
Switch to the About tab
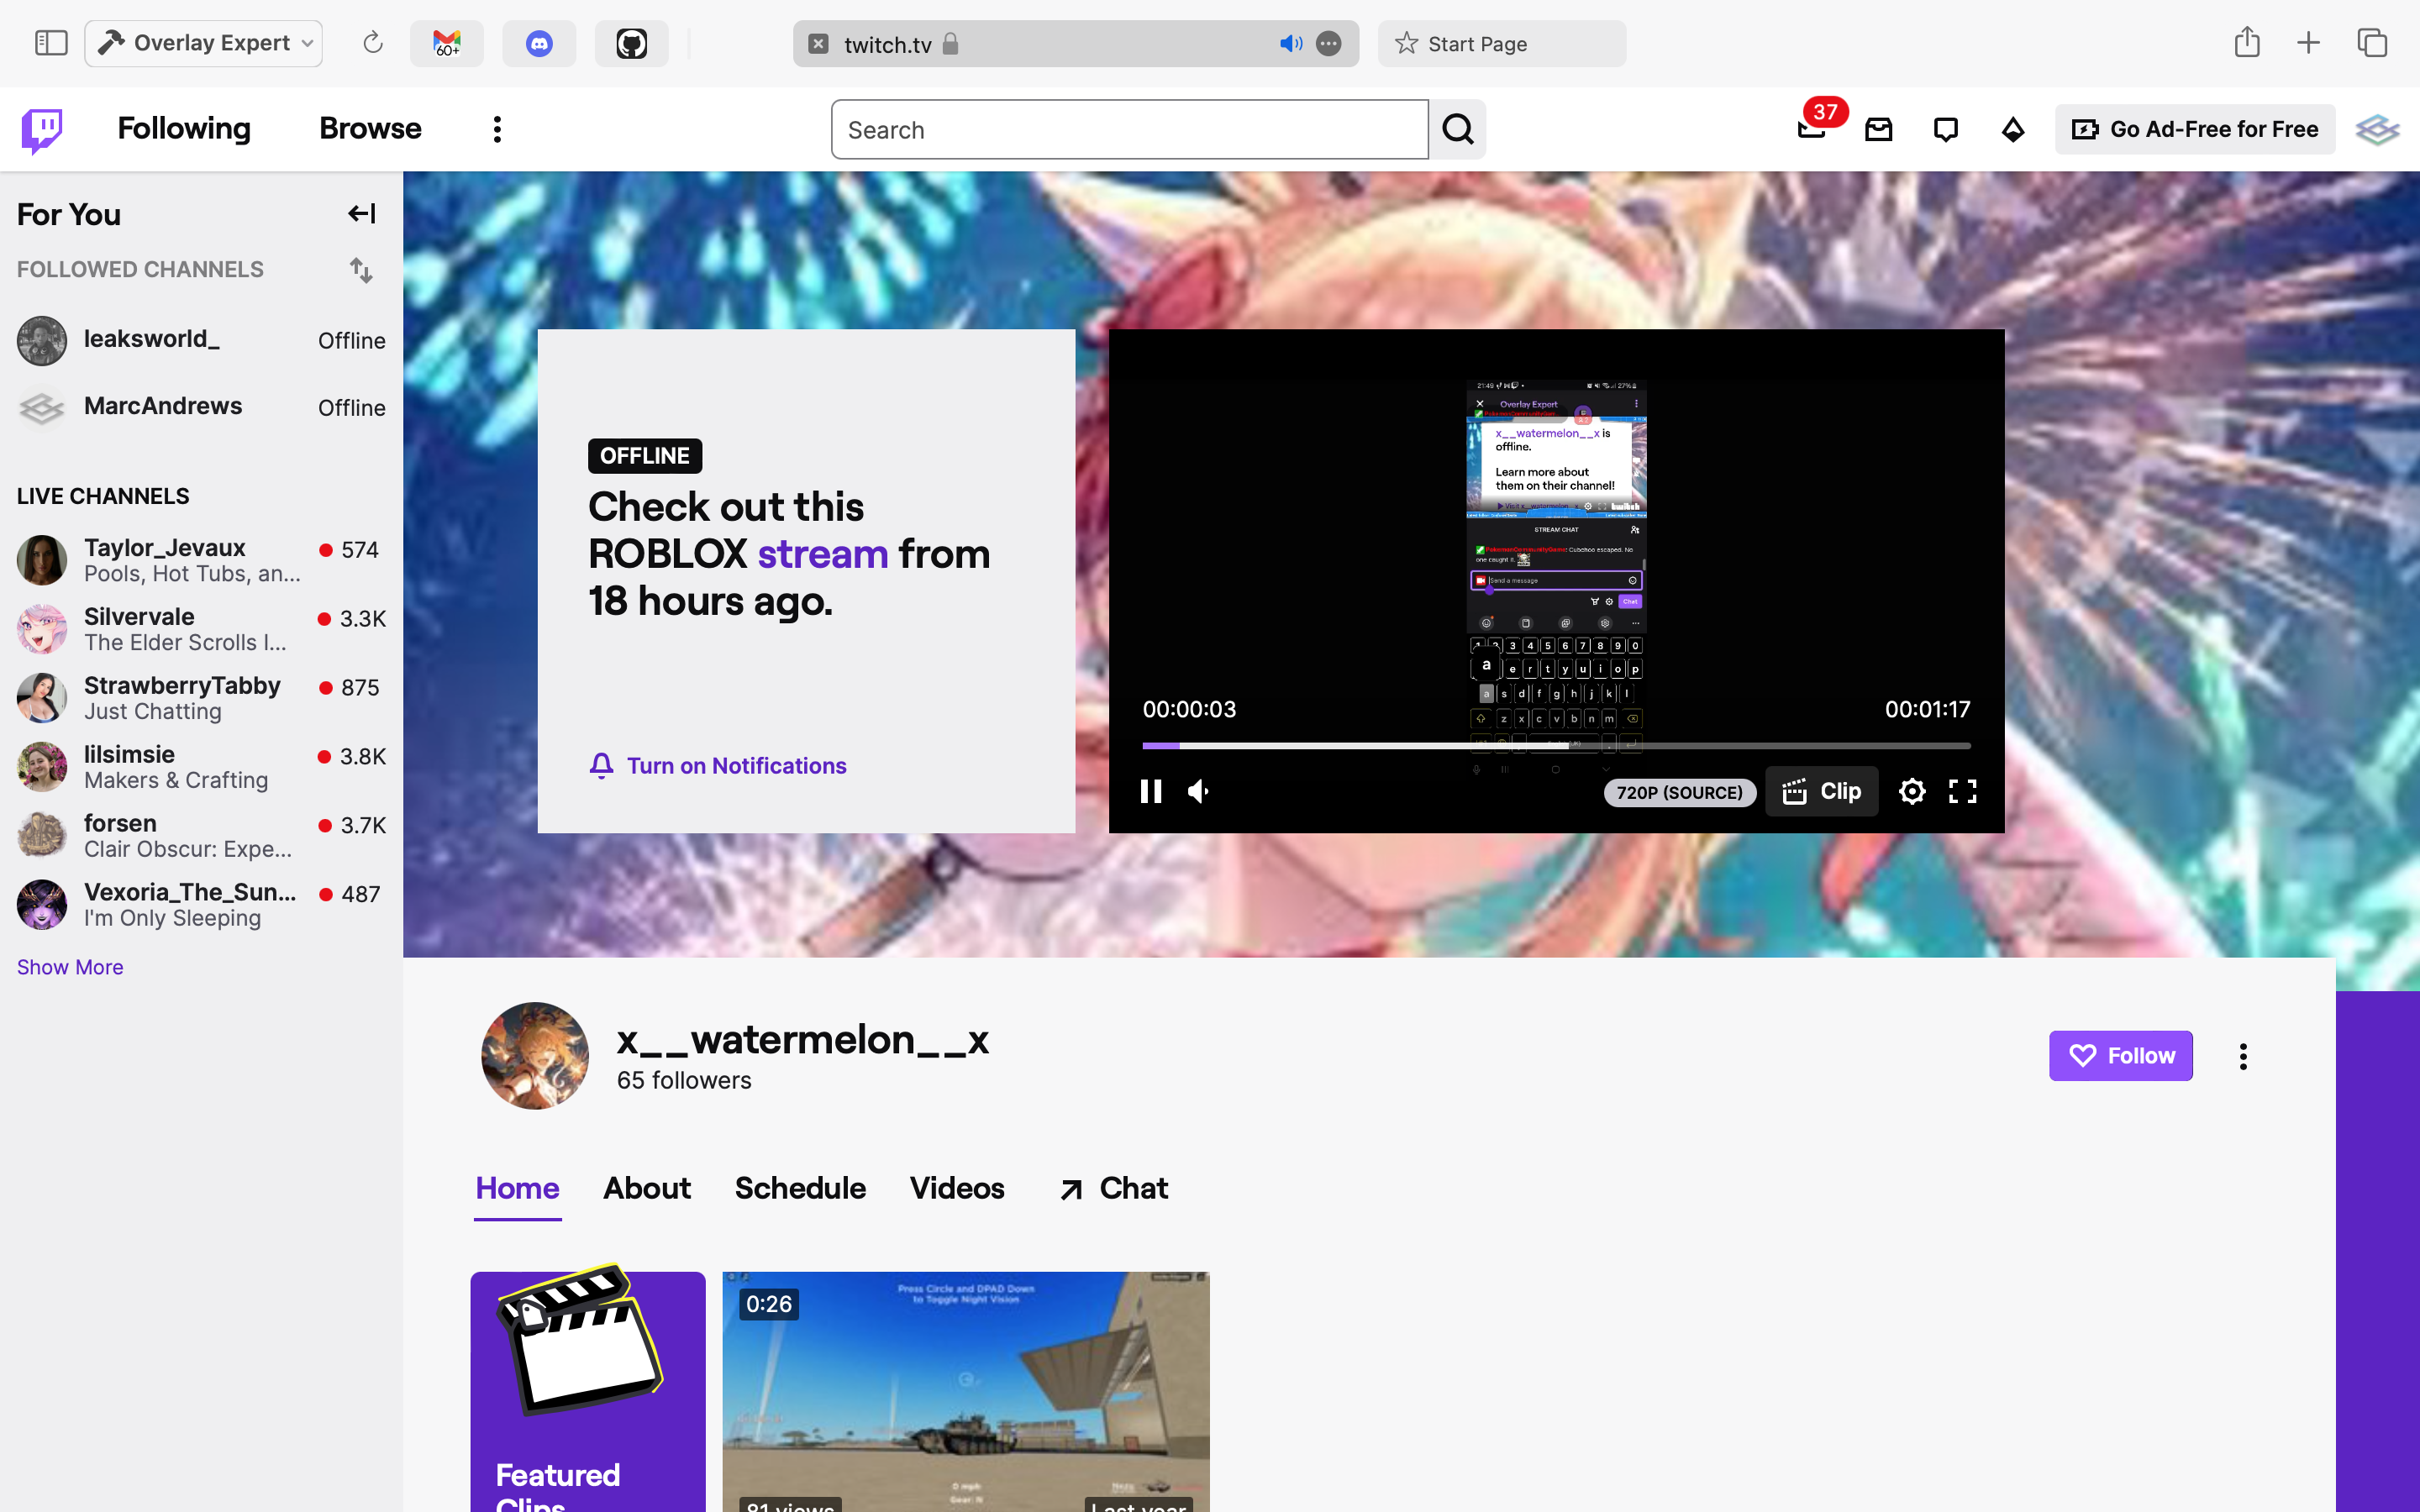[647, 1188]
